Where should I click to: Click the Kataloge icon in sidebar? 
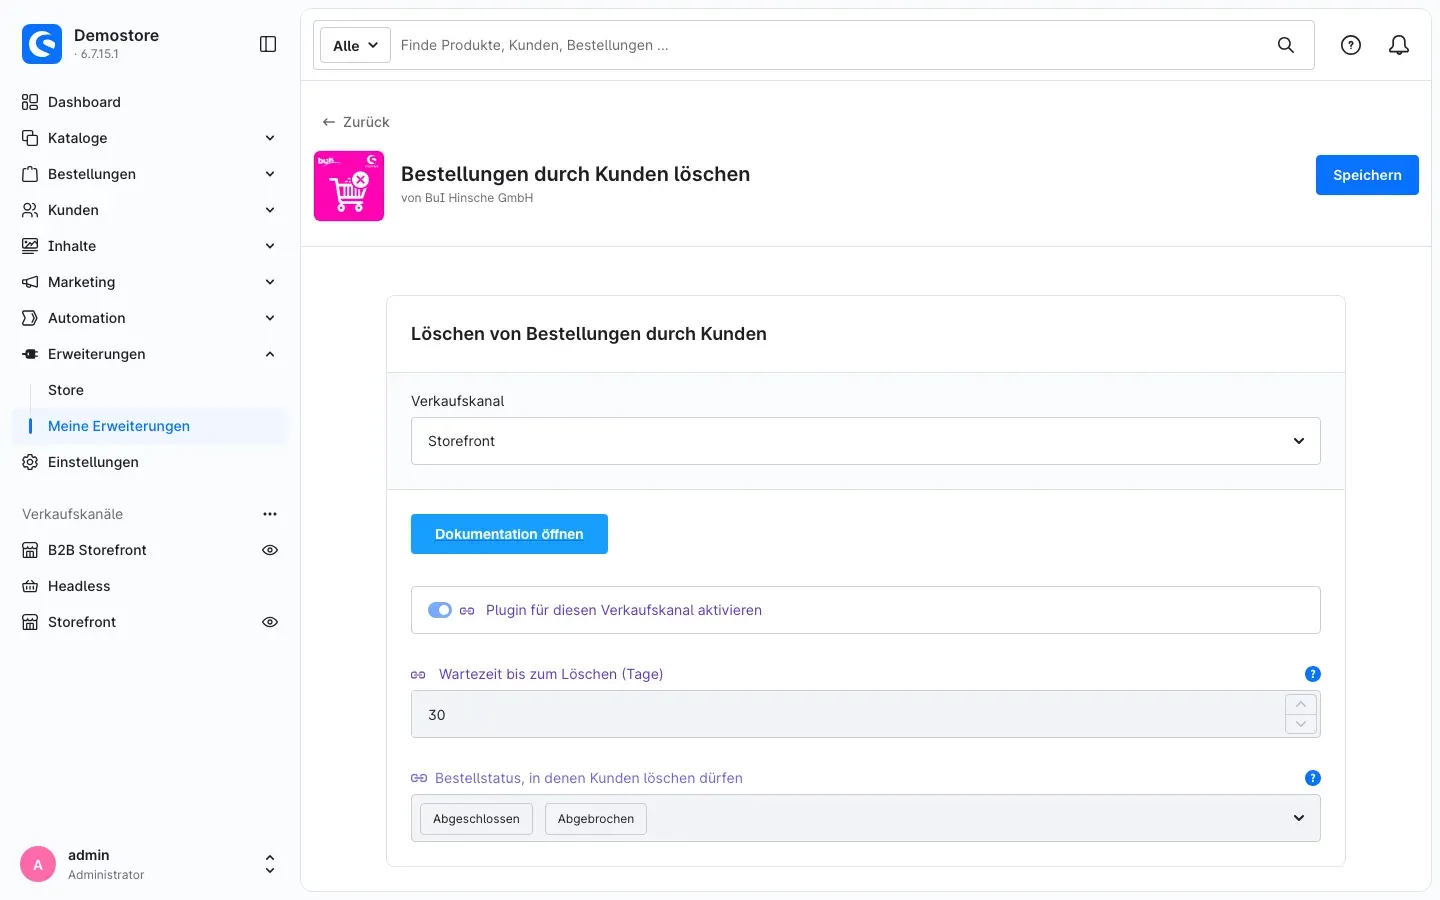tap(30, 138)
